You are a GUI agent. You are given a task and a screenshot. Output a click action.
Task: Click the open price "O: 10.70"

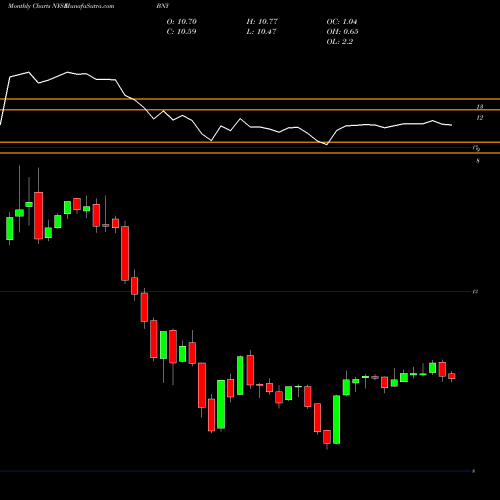[182, 22]
